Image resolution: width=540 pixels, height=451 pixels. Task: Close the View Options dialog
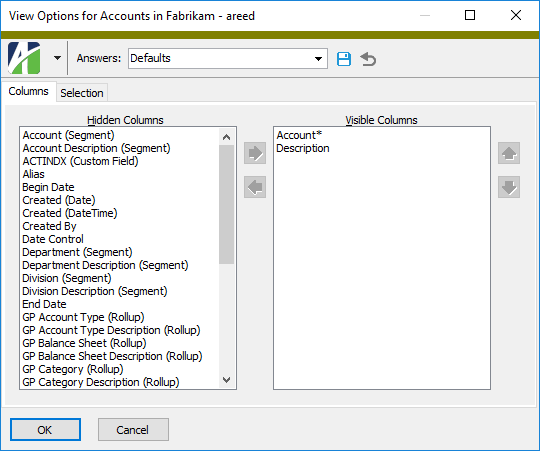(516, 15)
